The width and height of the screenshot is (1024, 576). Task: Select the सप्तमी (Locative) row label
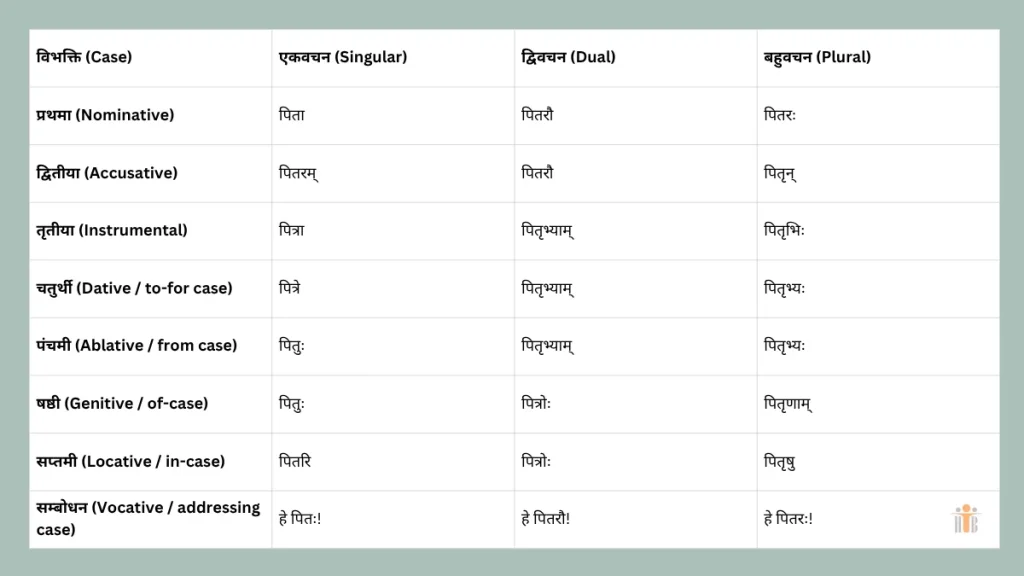tap(131, 462)
